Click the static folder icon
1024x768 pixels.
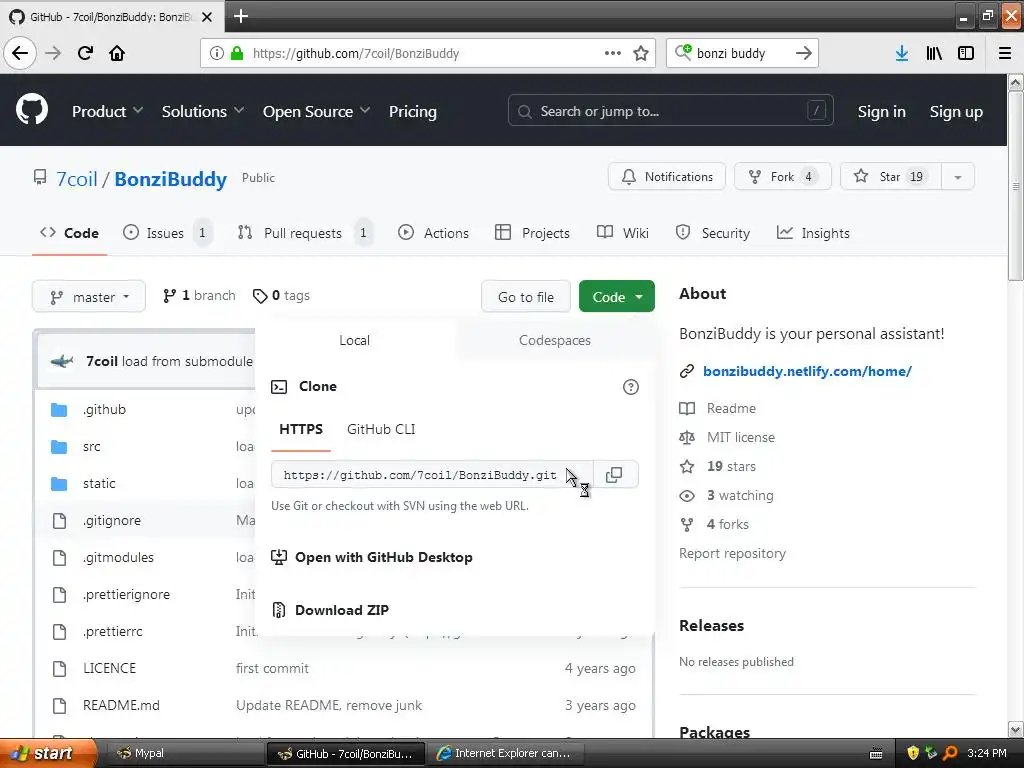pyautogui.click(x=59, y=484)
